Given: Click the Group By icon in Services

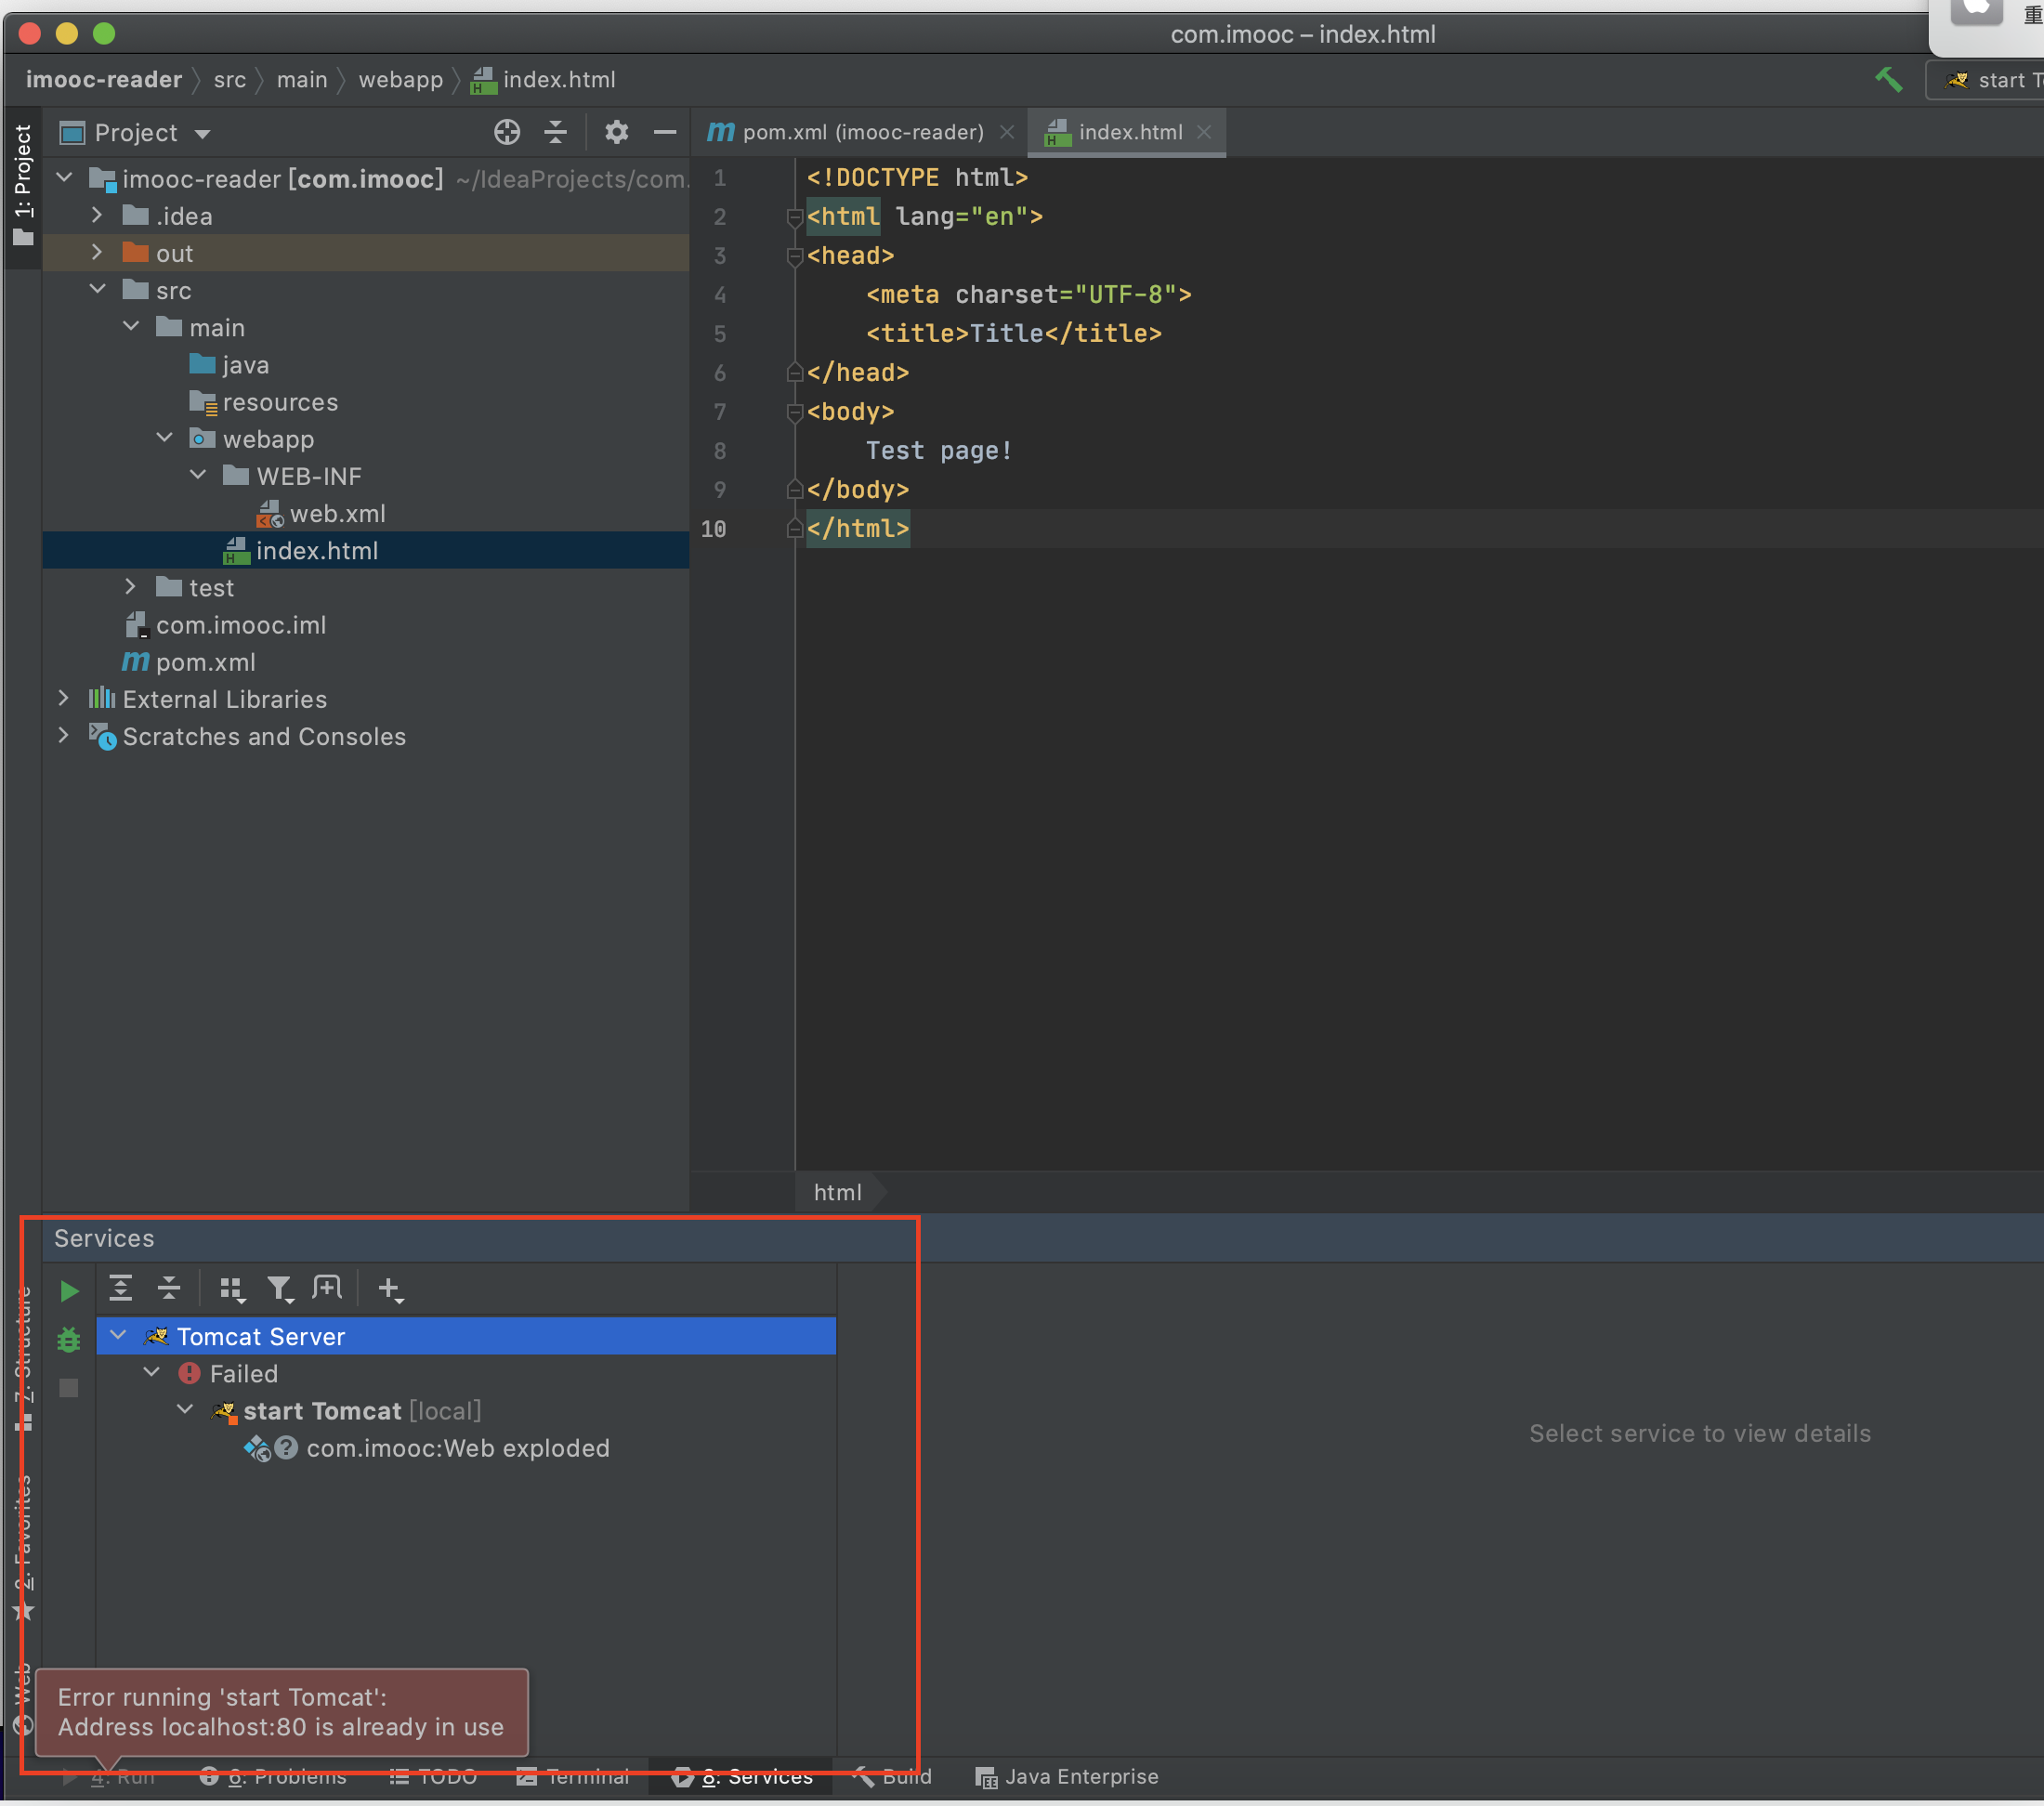Looking at the screenshot, I should point(232,1290).
